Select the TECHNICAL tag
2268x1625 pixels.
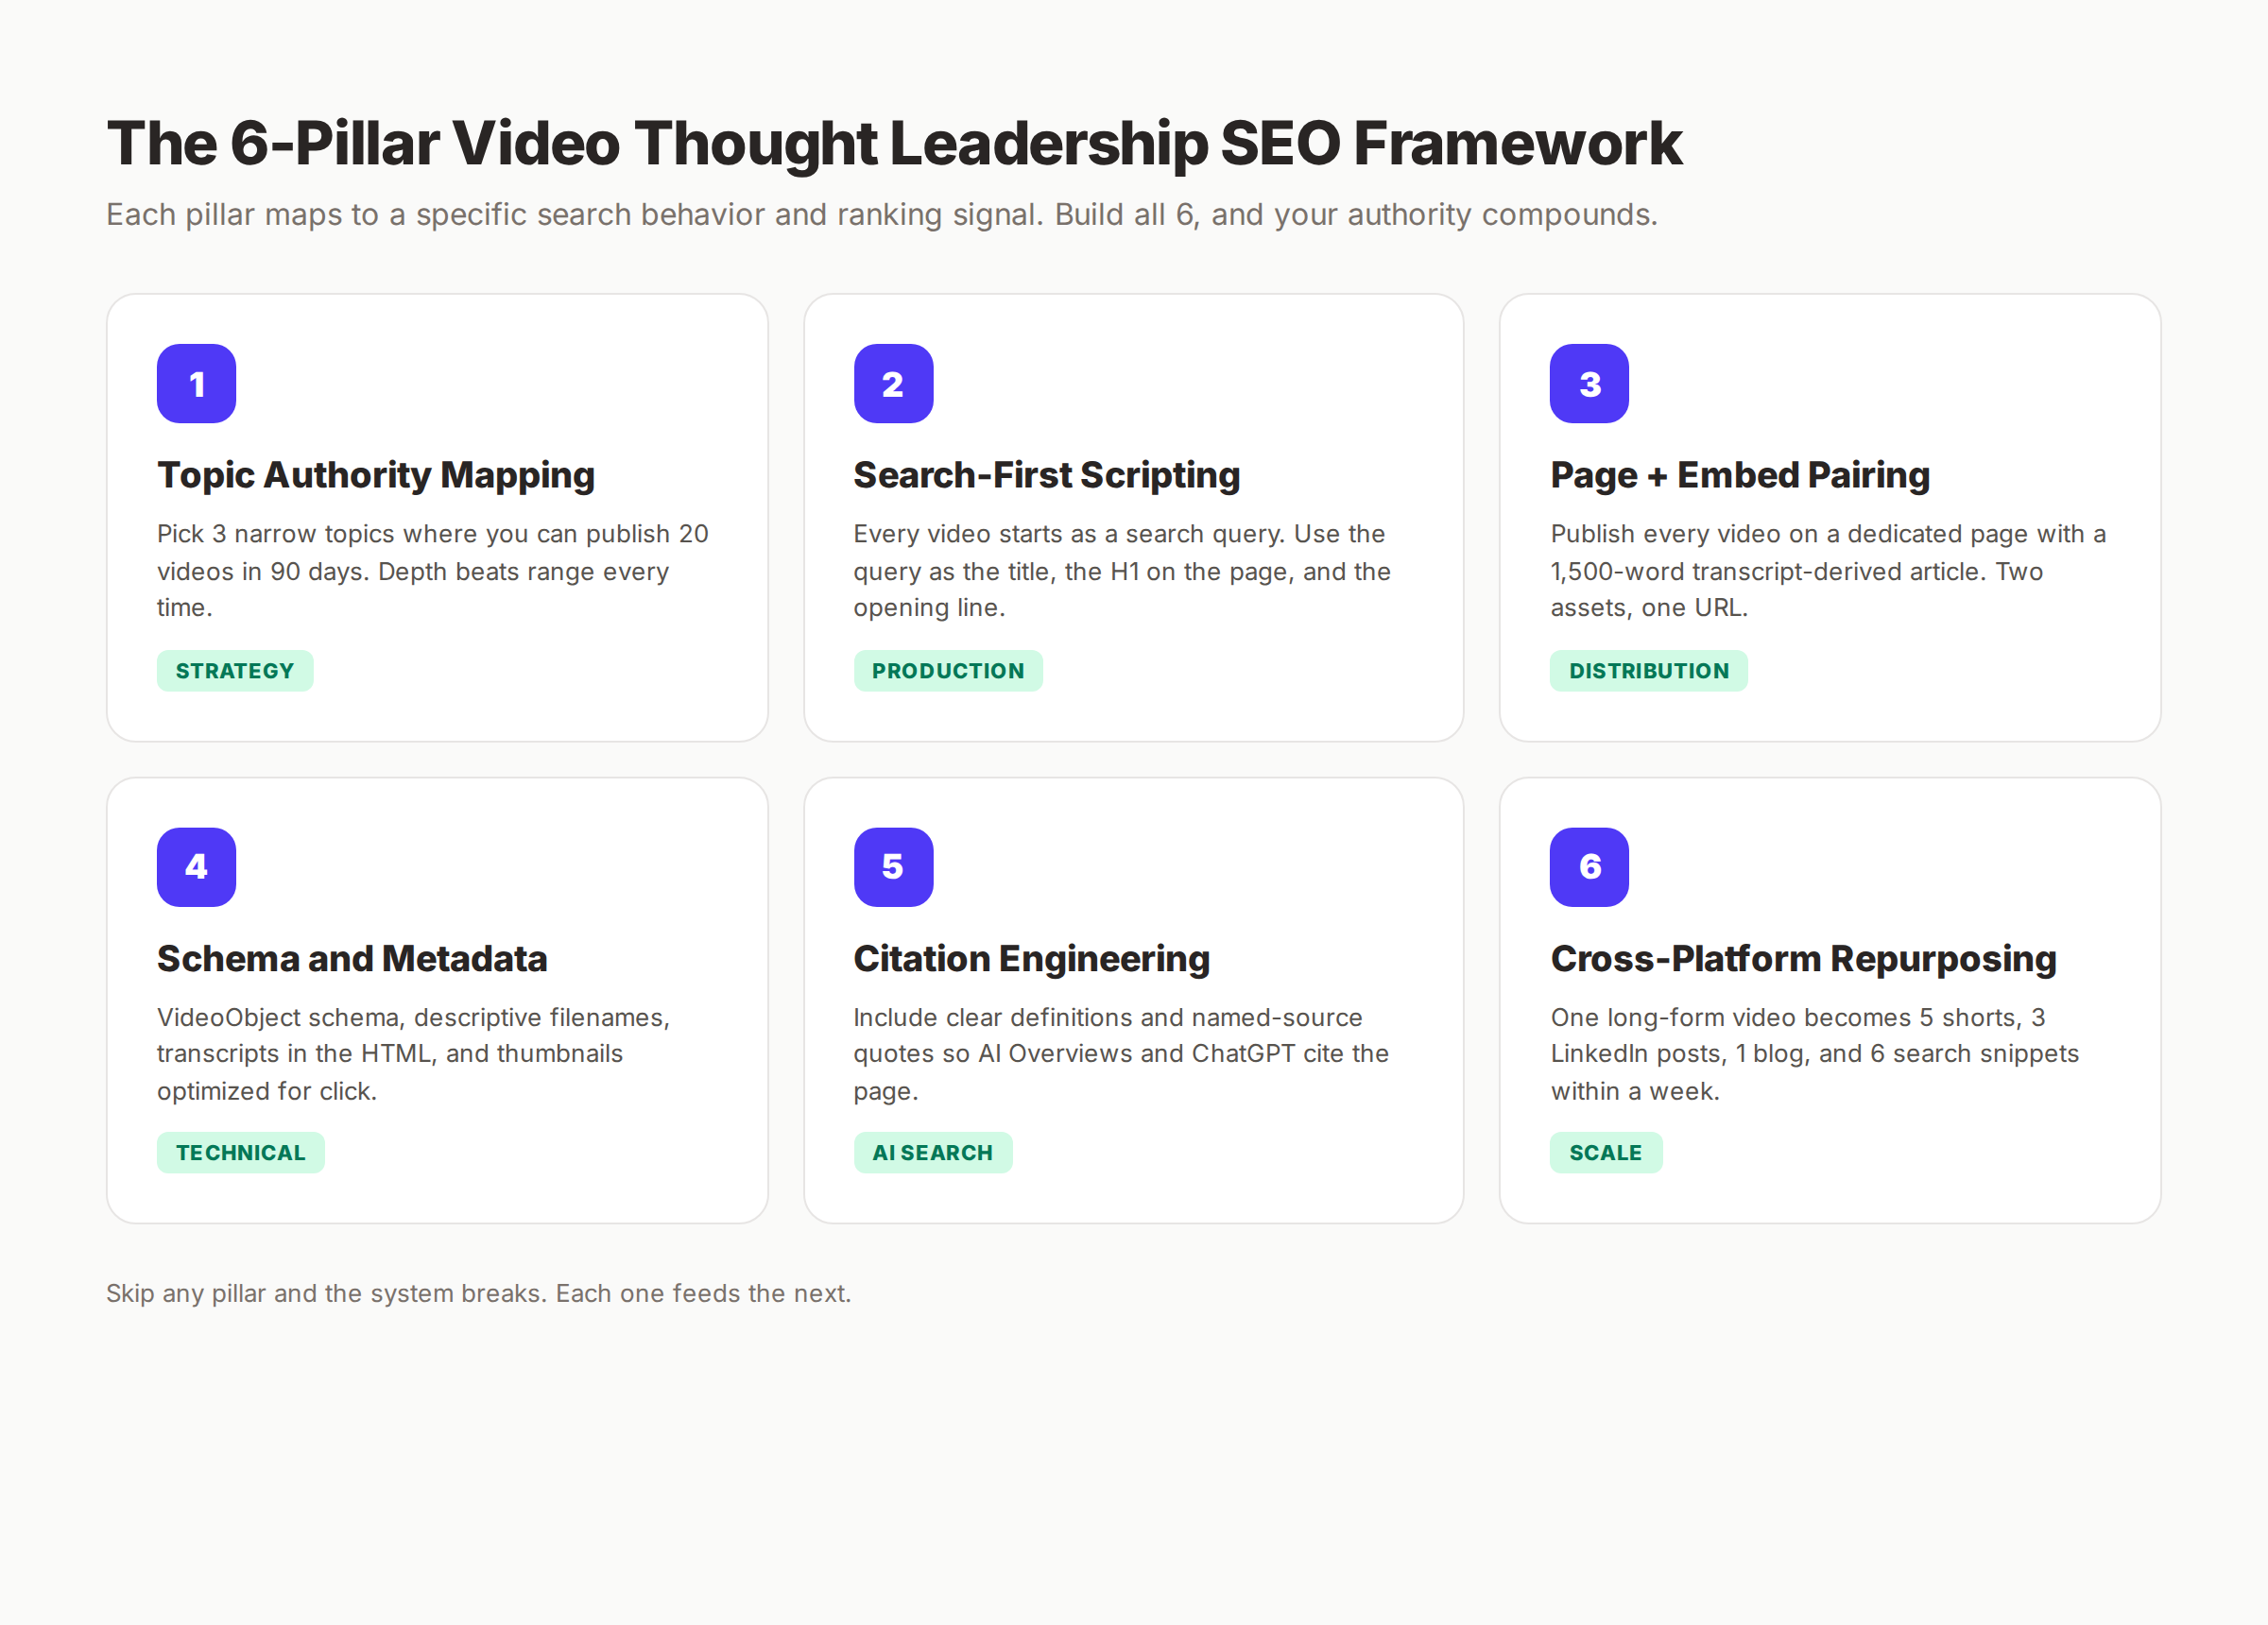tap(241, 1153)
